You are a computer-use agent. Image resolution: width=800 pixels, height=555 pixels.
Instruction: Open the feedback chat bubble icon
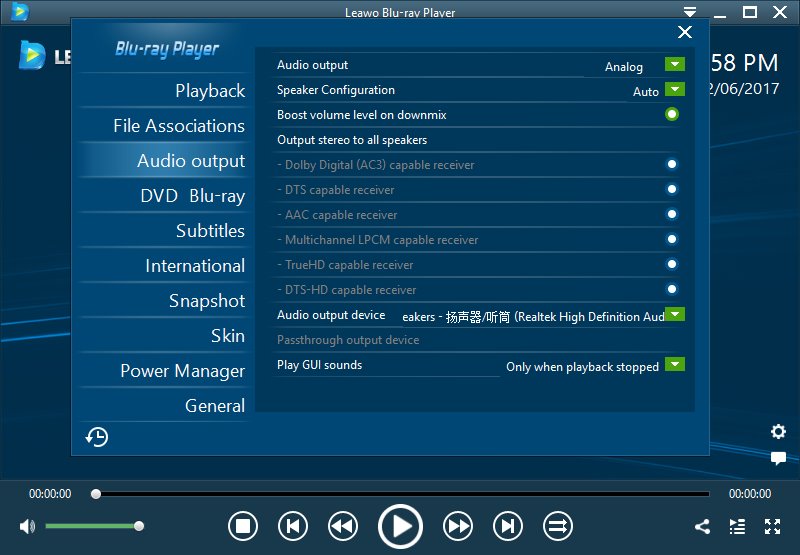[778, 458]
